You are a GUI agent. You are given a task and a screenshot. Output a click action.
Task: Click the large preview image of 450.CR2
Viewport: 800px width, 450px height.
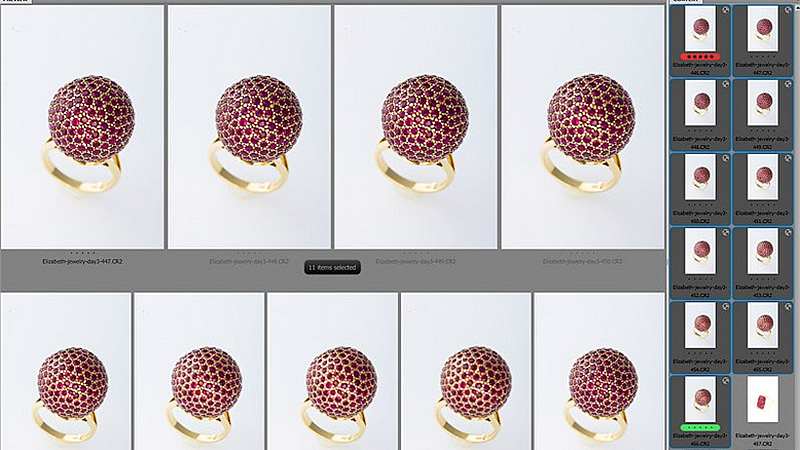(583, 127)
